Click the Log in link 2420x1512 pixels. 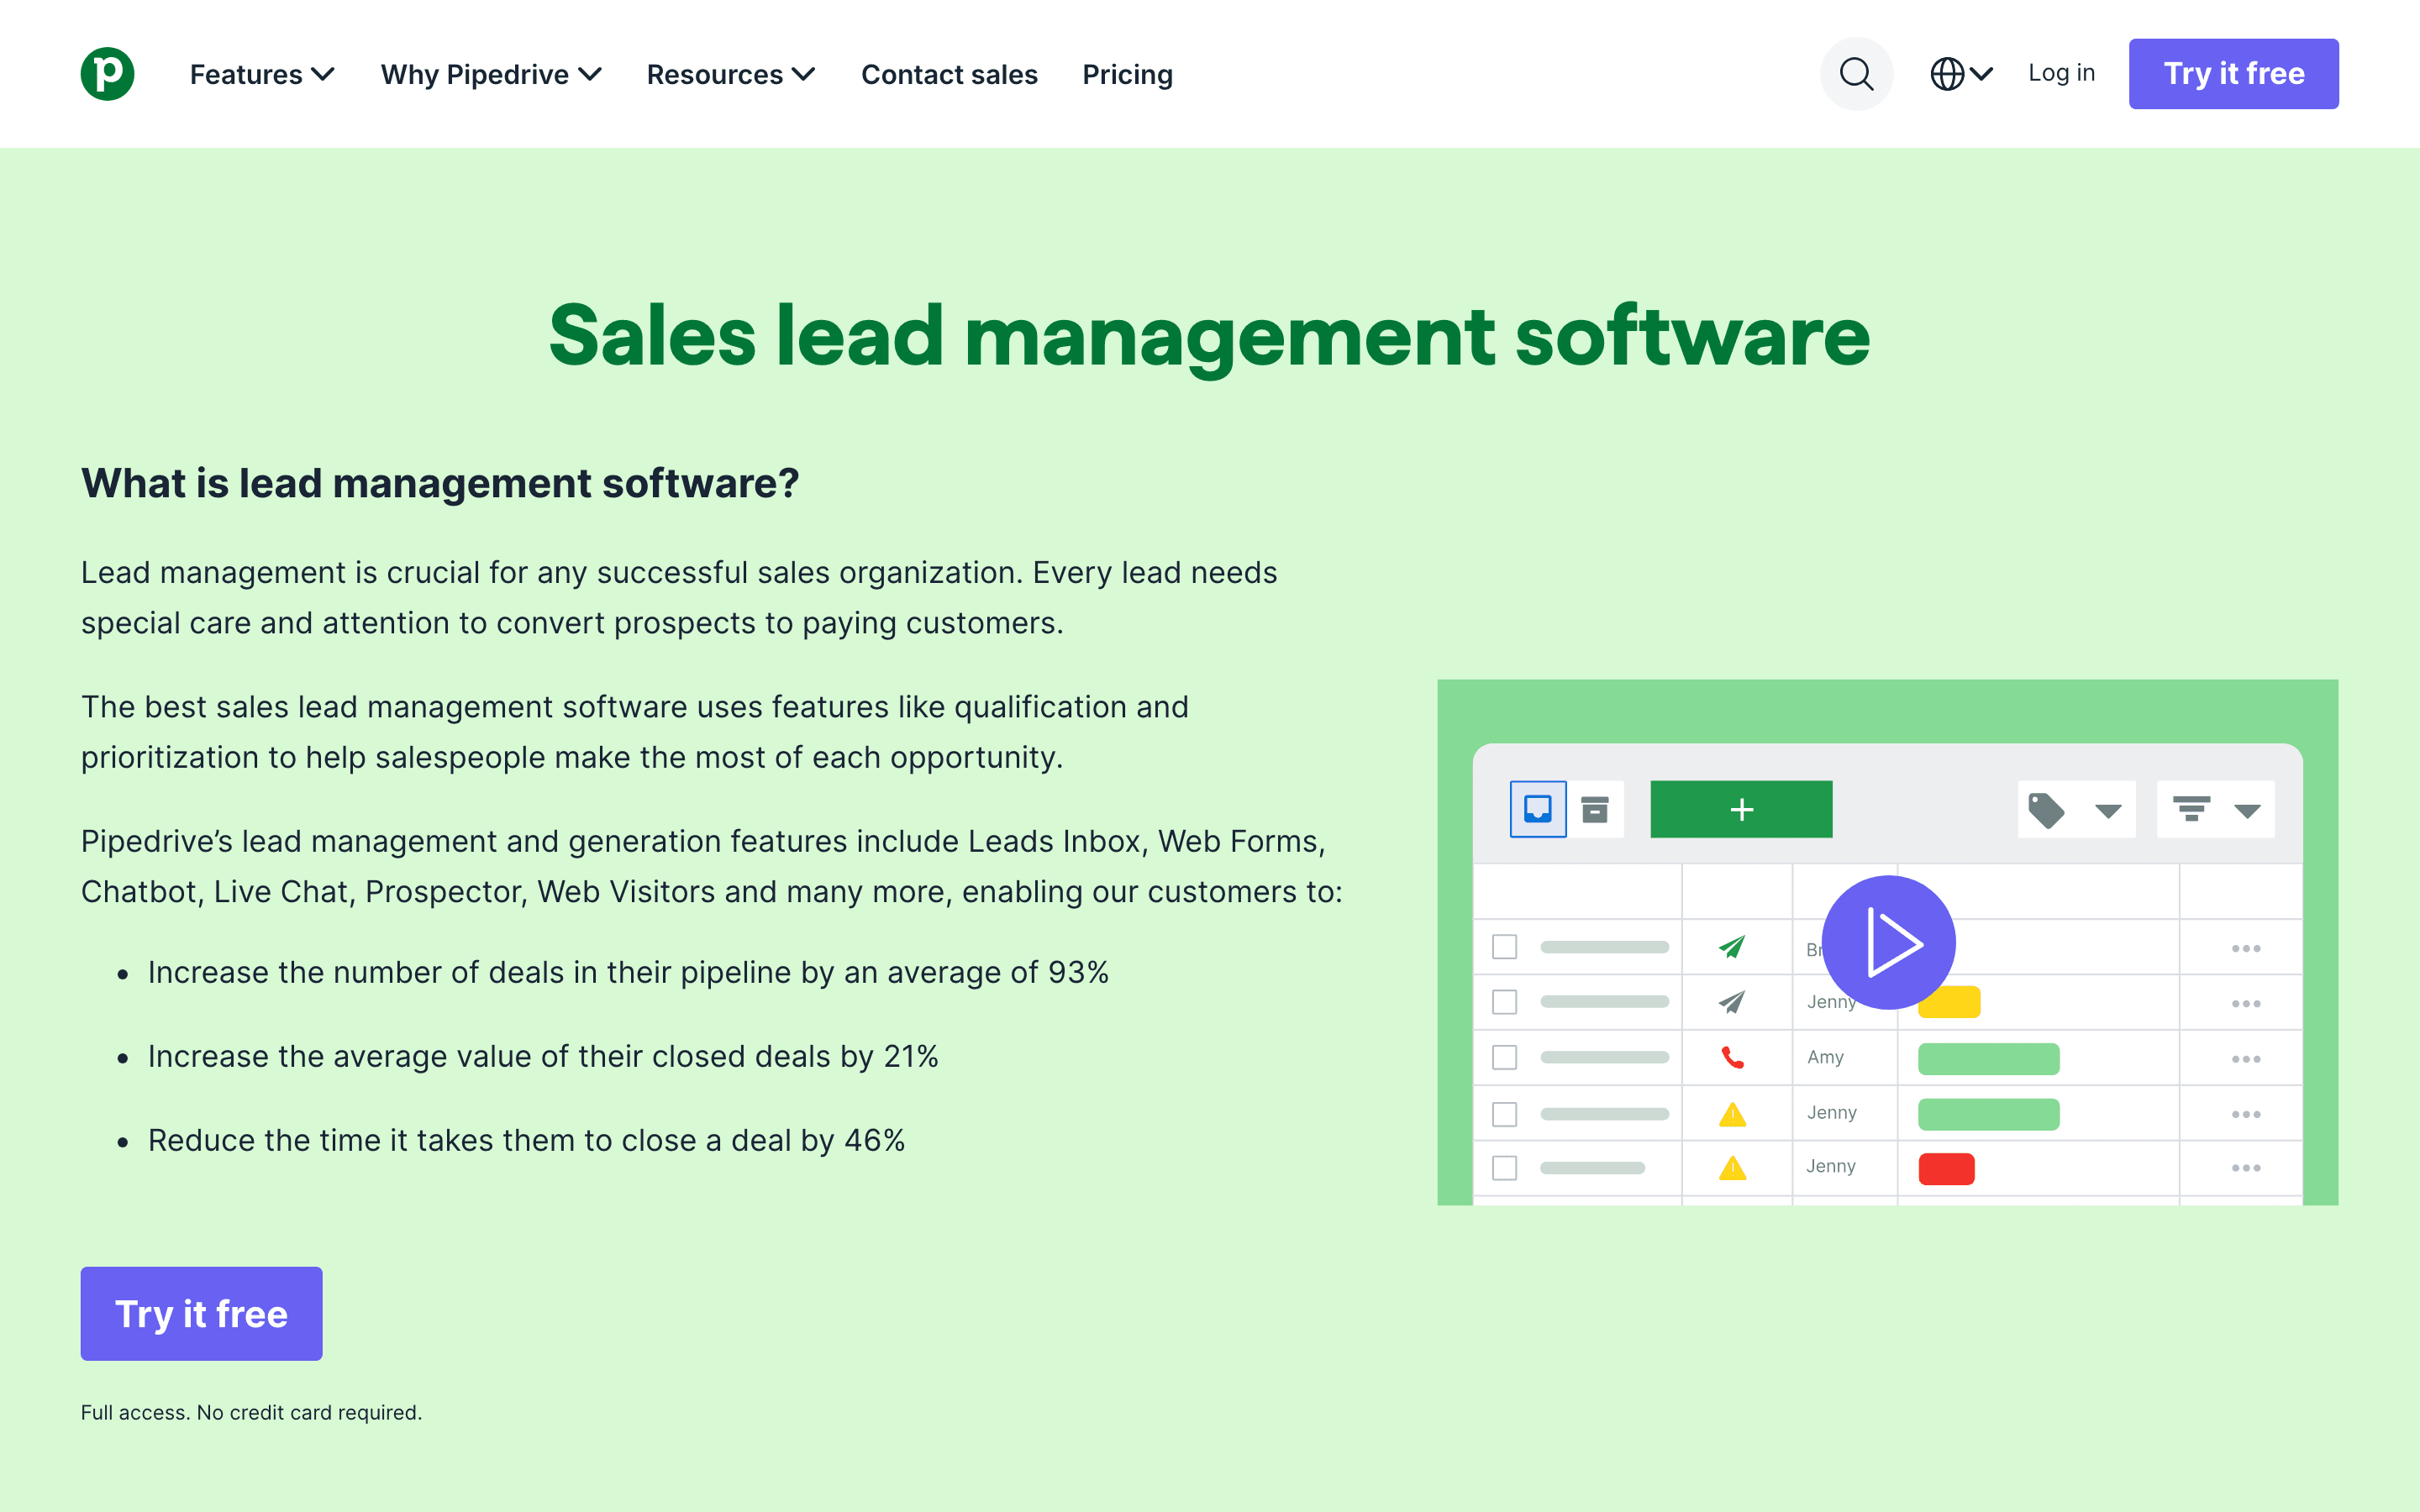coord(2061,73)
